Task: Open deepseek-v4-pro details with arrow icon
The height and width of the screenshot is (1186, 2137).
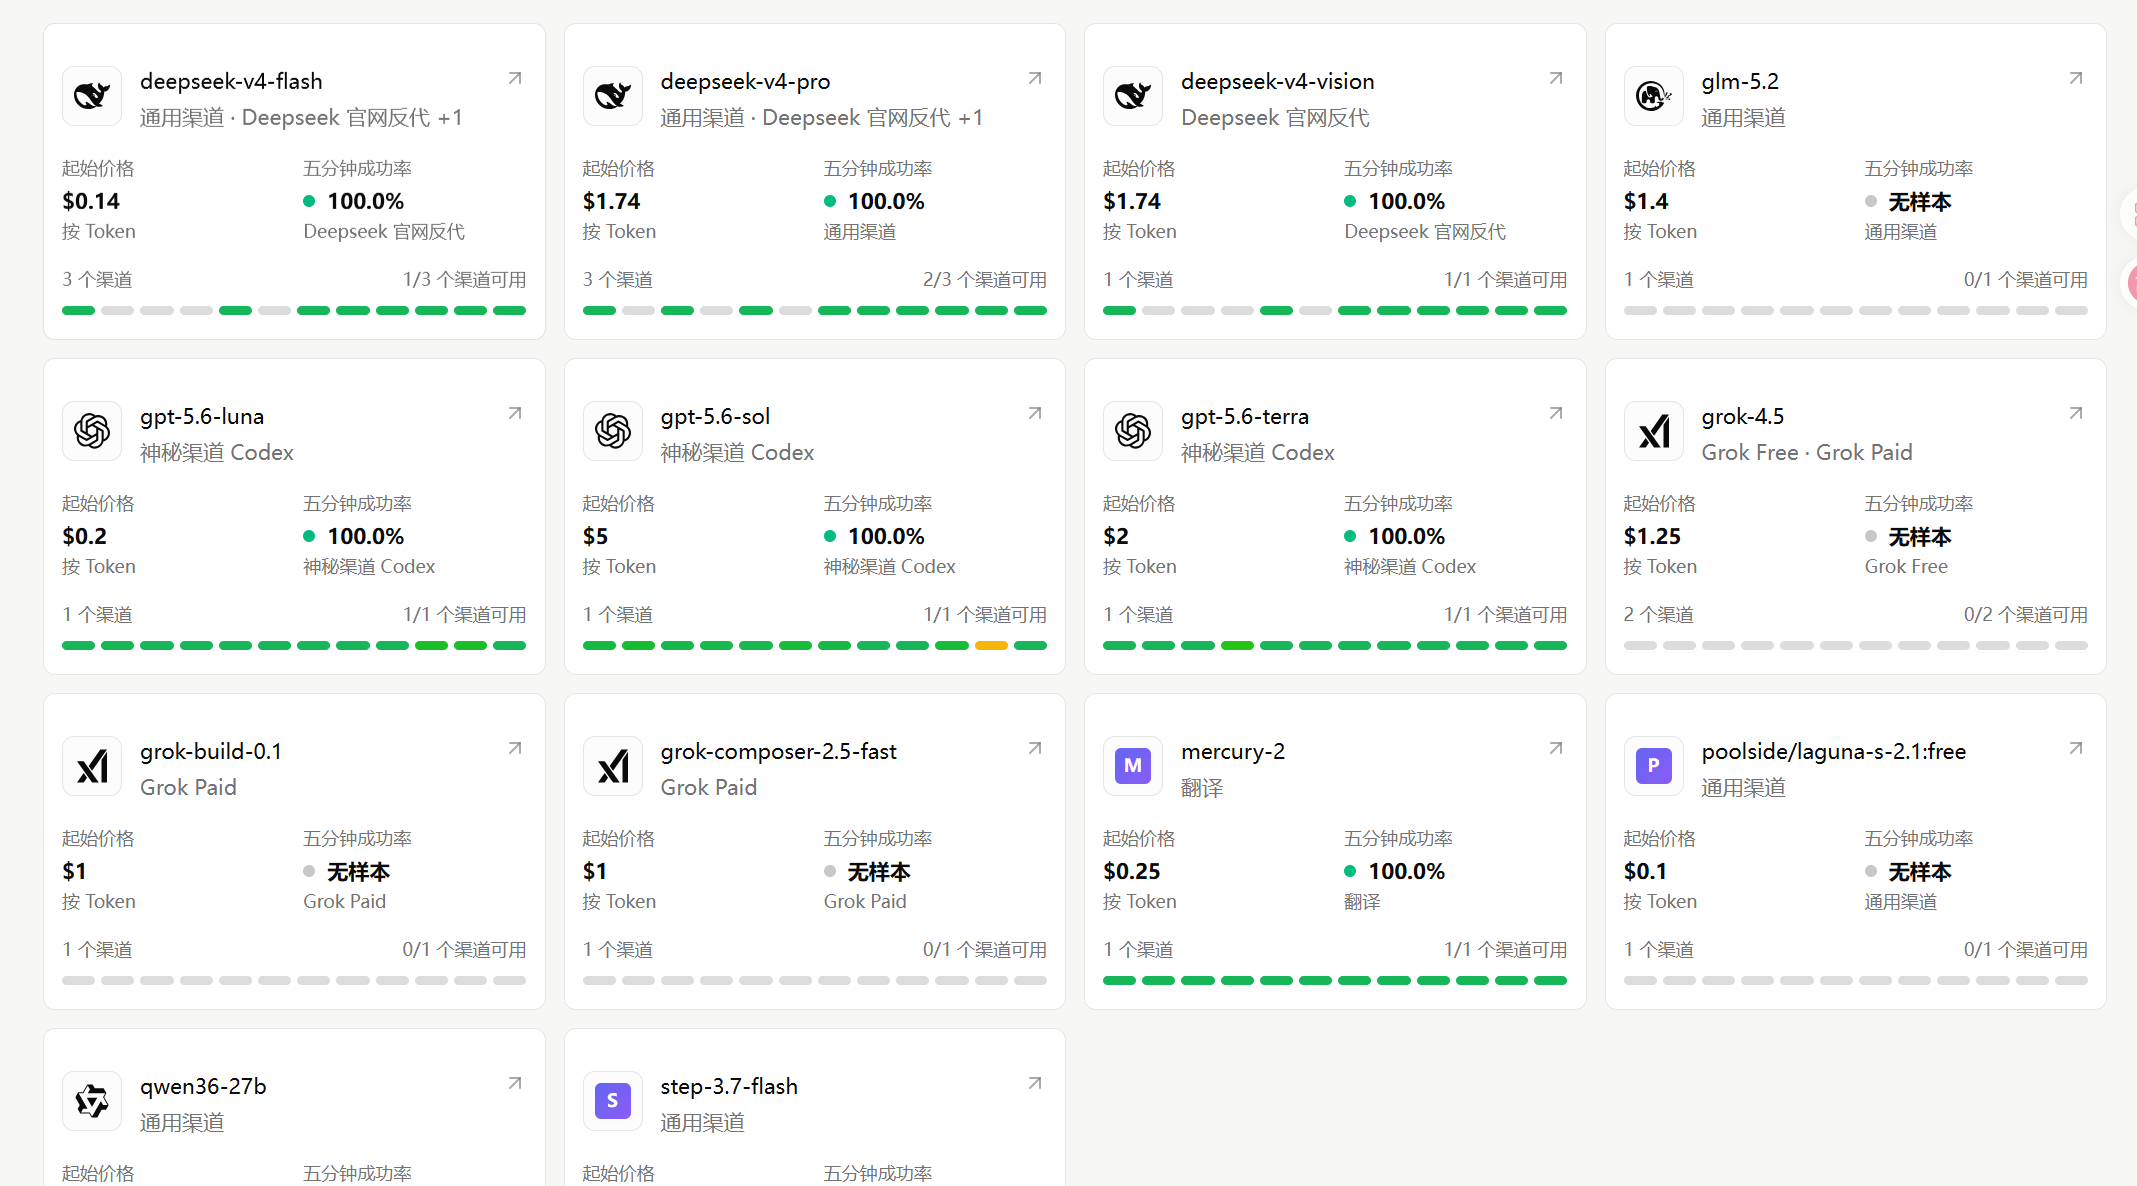Action: [x=1035, y=78]
